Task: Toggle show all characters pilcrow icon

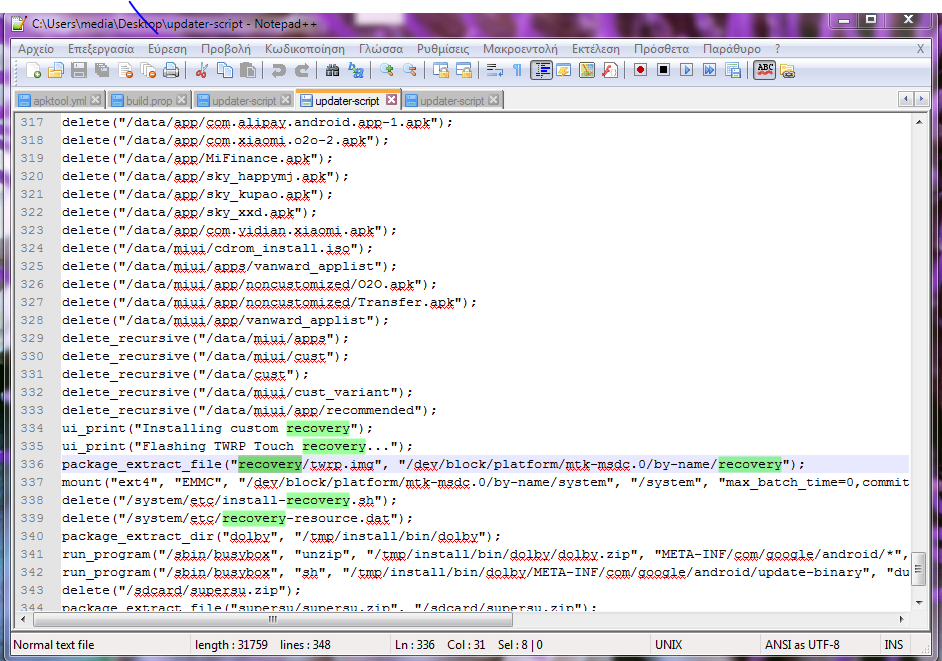Action: click(x=517, y=70)
